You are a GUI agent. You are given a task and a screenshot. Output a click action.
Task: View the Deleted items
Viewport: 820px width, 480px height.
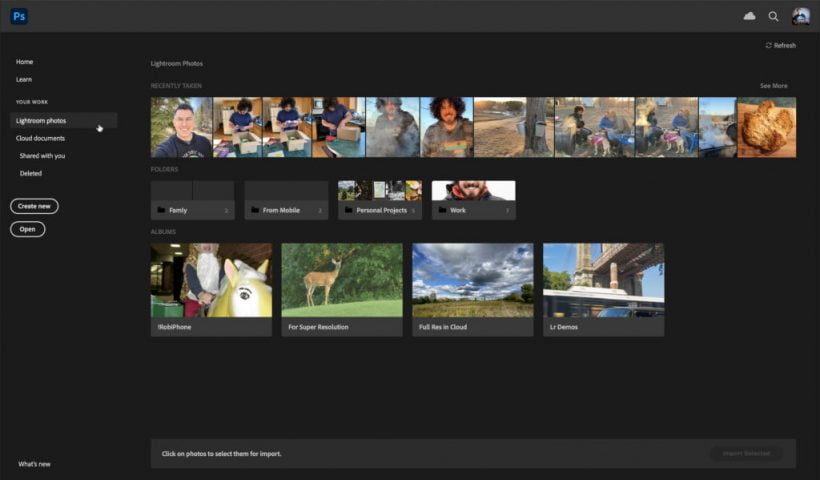(x=31, y=173)
